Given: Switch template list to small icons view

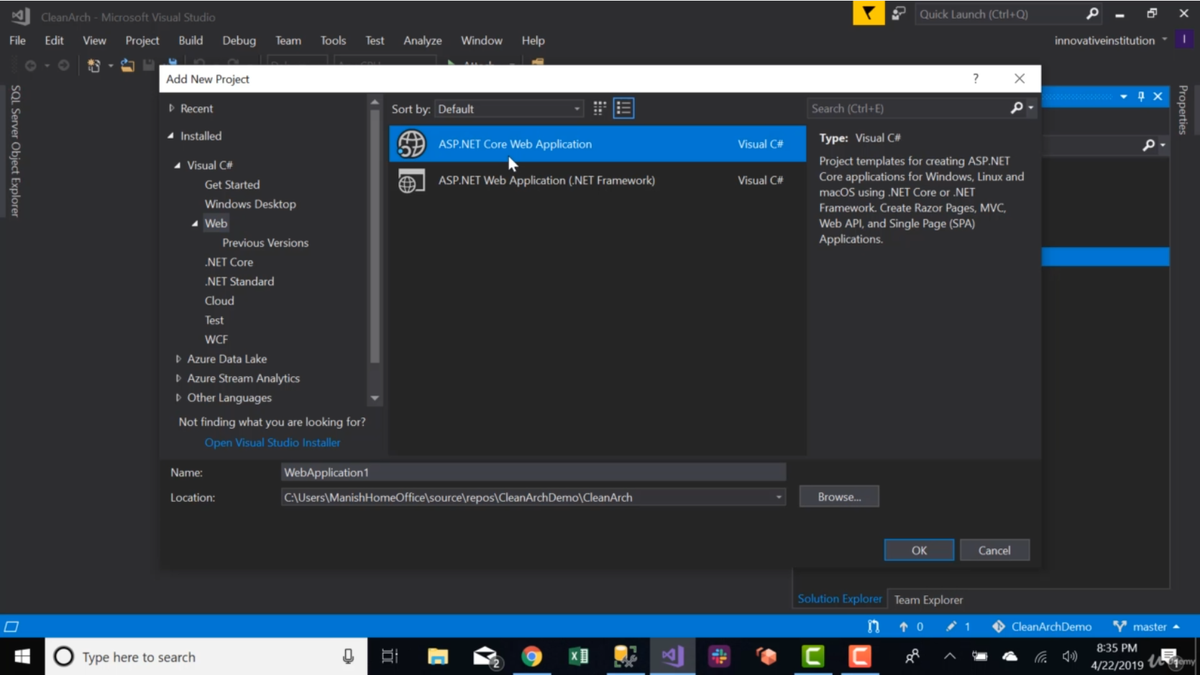Looking at the screenshot, I should tap(600, 108).
